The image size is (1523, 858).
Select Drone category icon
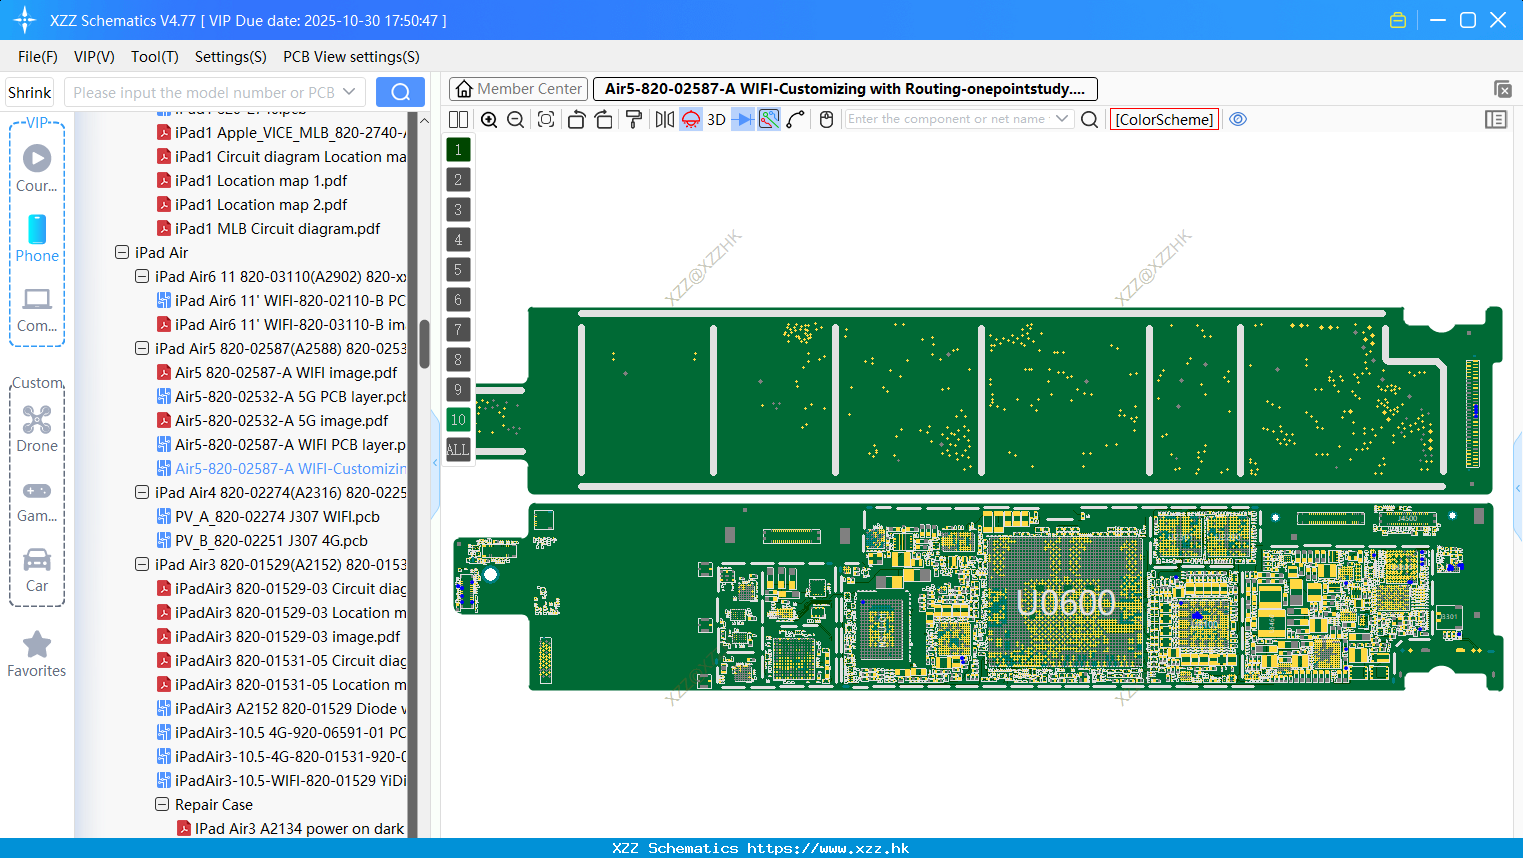(37, 428)
